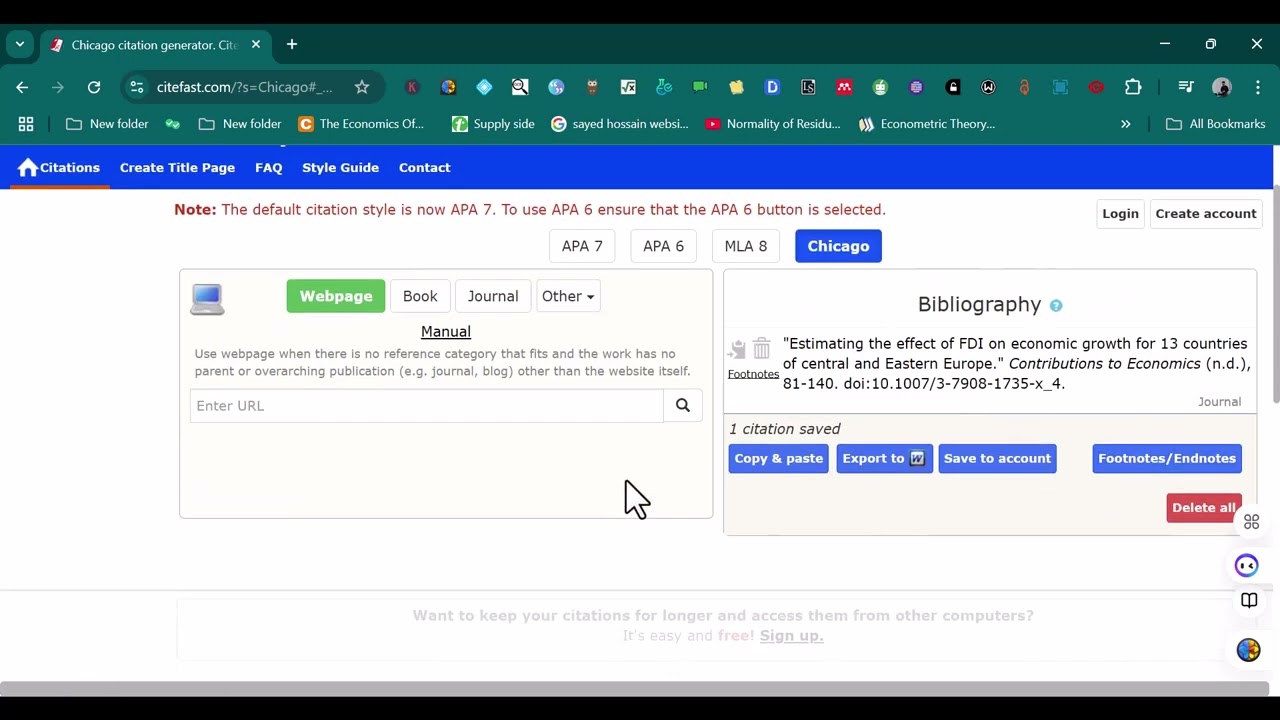The height and width of the screenshot is (720, 1280).
Task: Select the Chicago citation style
Action: click(x=838, y=246)
